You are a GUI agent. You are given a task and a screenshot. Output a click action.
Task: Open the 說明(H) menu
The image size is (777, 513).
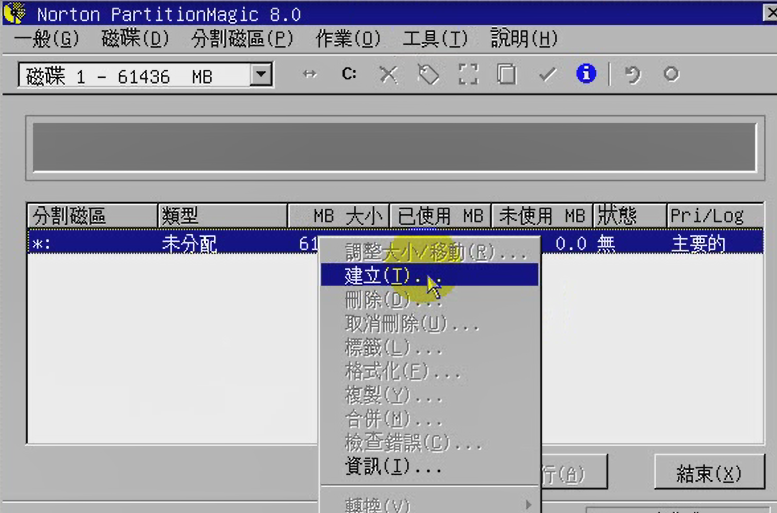pos(524,39)
